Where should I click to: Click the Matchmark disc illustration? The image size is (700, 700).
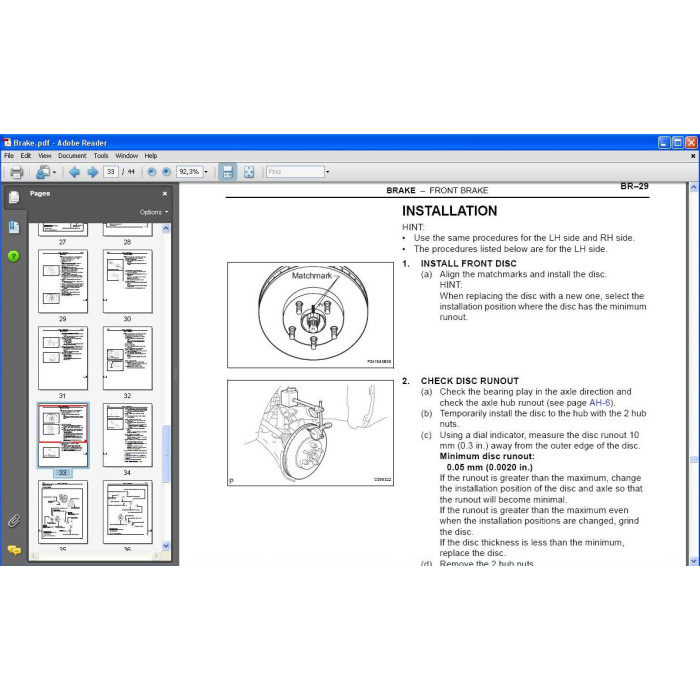(310, 315)
